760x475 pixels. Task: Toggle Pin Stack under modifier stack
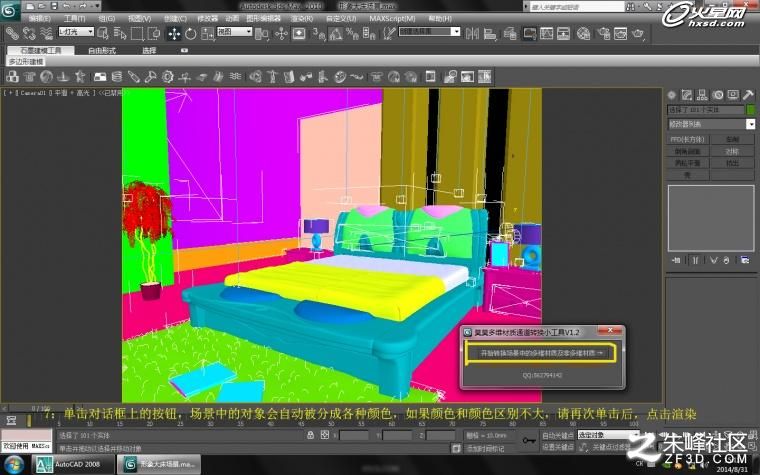[x=677, y=260]
